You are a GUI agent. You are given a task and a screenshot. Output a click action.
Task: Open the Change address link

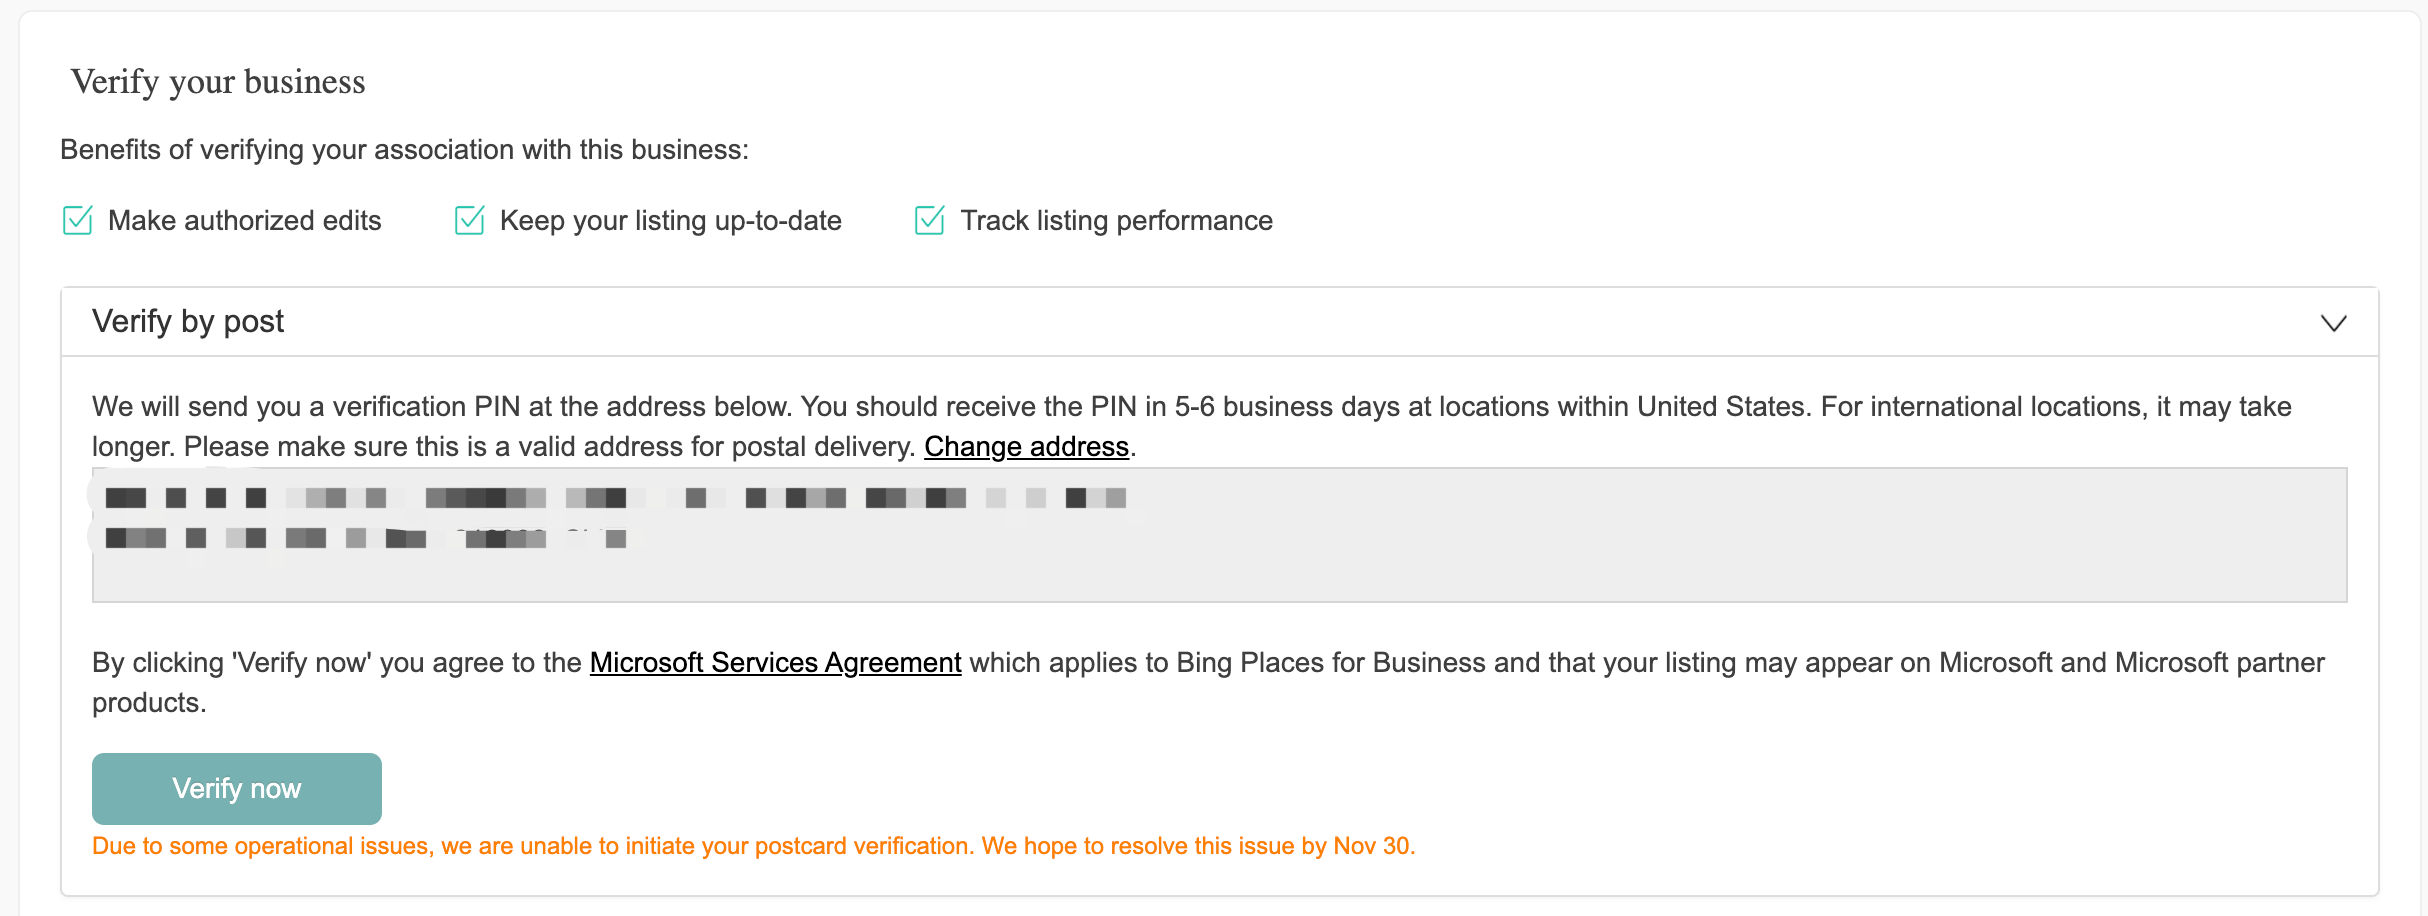point(1026,447)
